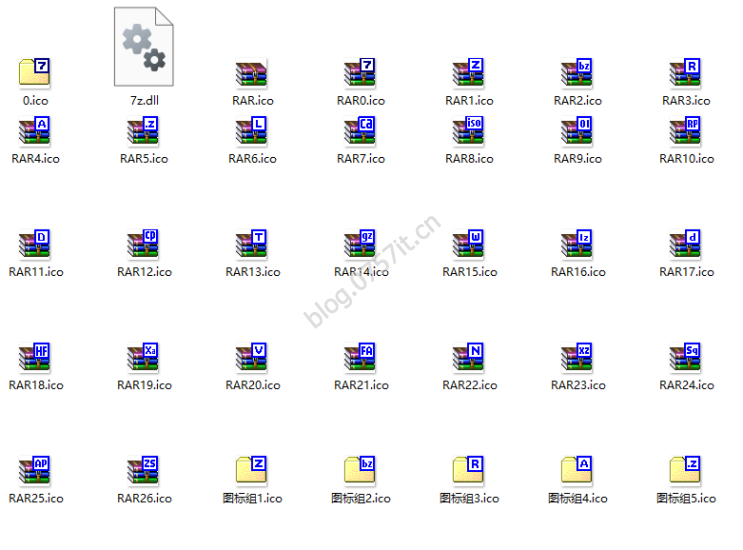Click the file name label RAR7.ico
This screenshot has height=550, width=743.
tap(361, 159)
